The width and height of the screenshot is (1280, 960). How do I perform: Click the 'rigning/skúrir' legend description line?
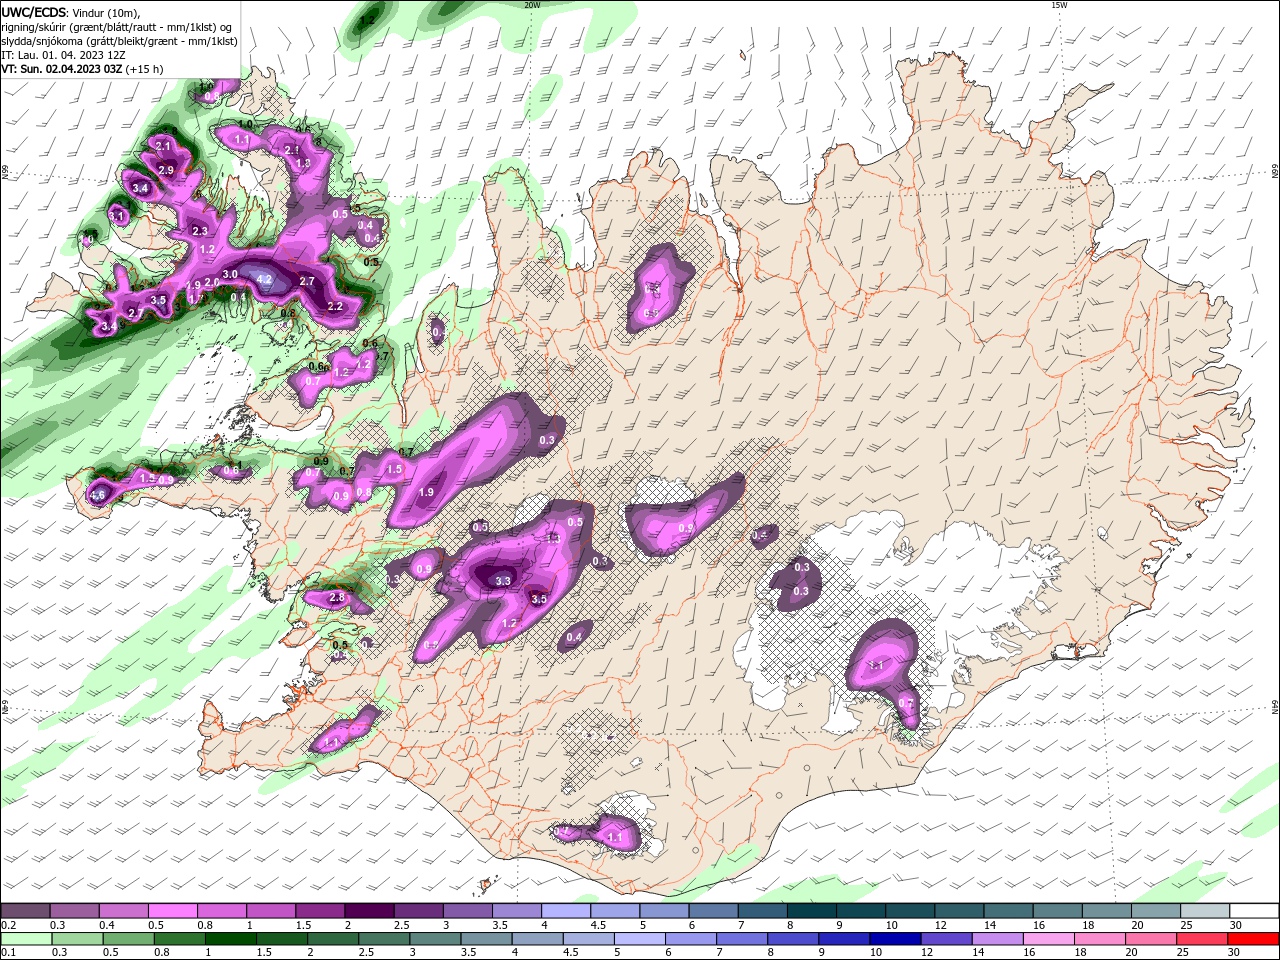pos(118,27)
